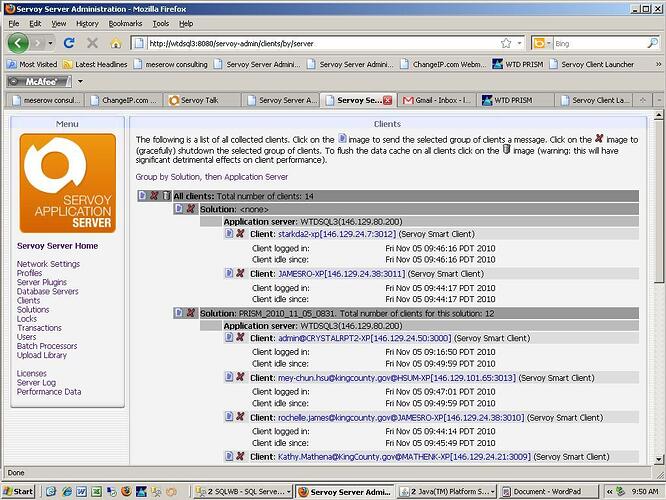Send message to mey-chun.hsu client
Screen dimensions: 666x500
[x=229, y=377]
